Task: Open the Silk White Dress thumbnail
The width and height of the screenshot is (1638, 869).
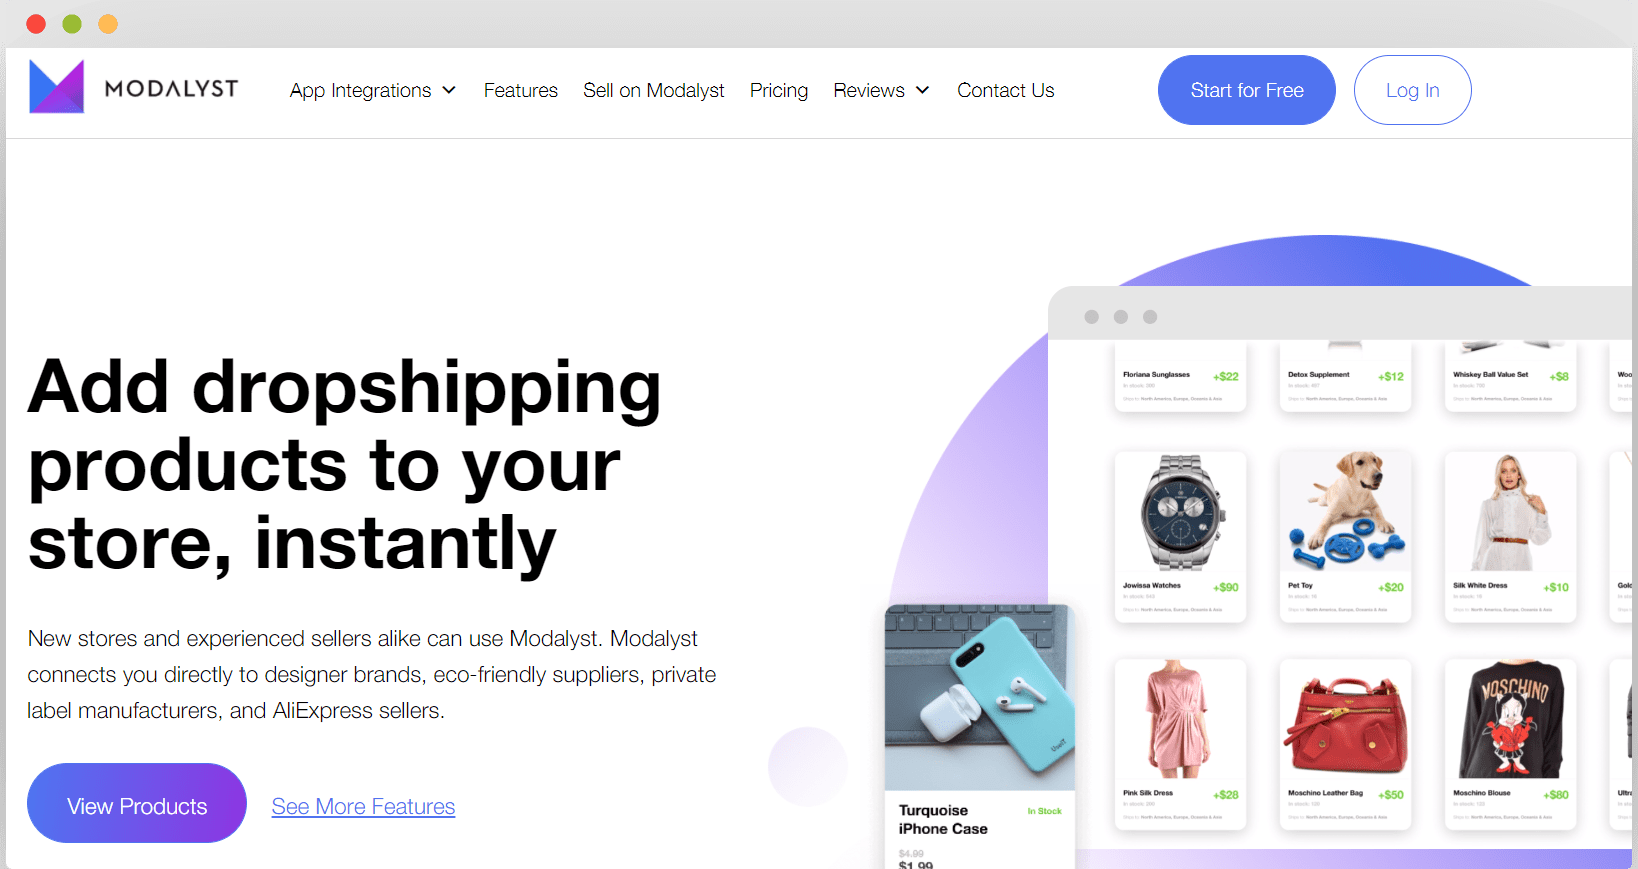Action: click(1510, 512)
